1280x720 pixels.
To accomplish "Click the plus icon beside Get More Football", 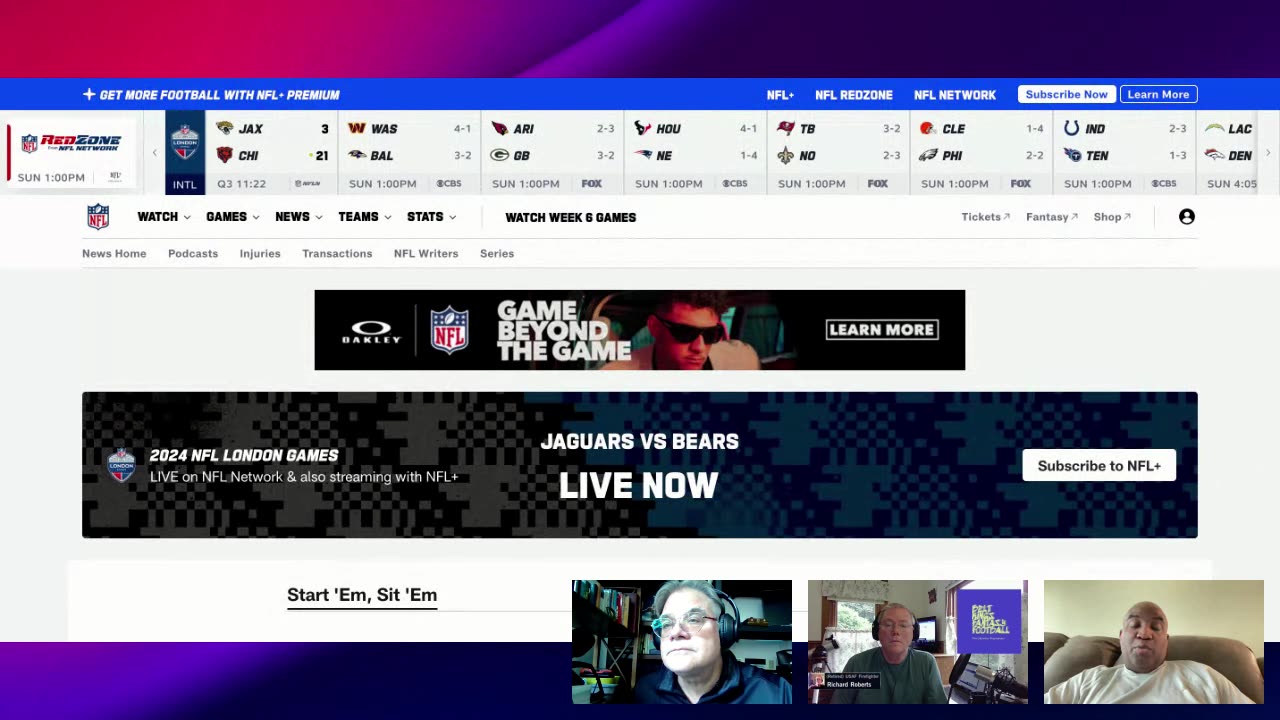I will click(89, 94).
